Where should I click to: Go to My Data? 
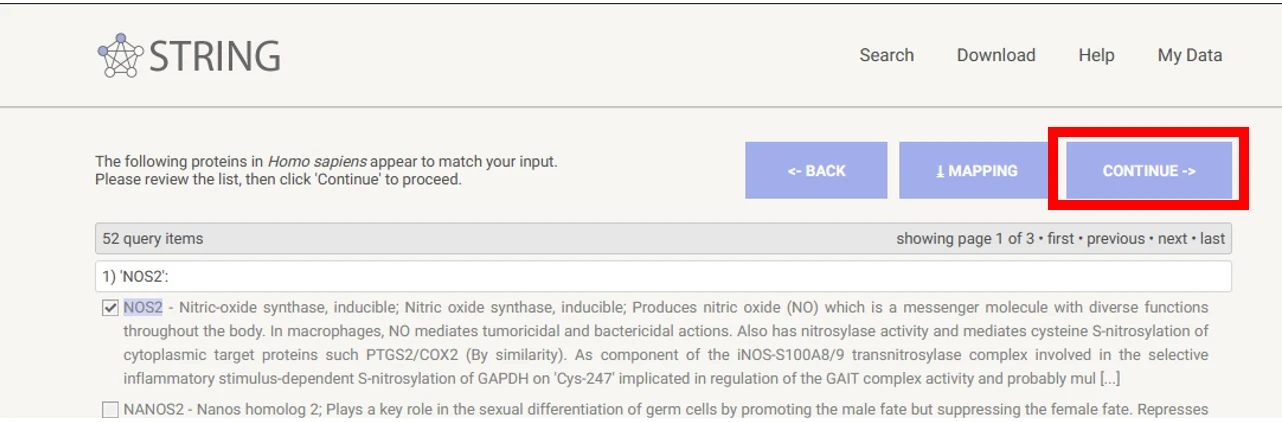1189,55
